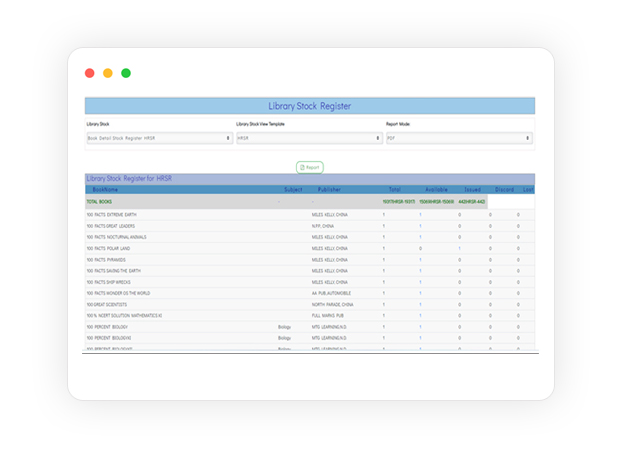Click the green Report button
Image resolution: width=622 pixels, height=450 pixels.
click(309, 167)
